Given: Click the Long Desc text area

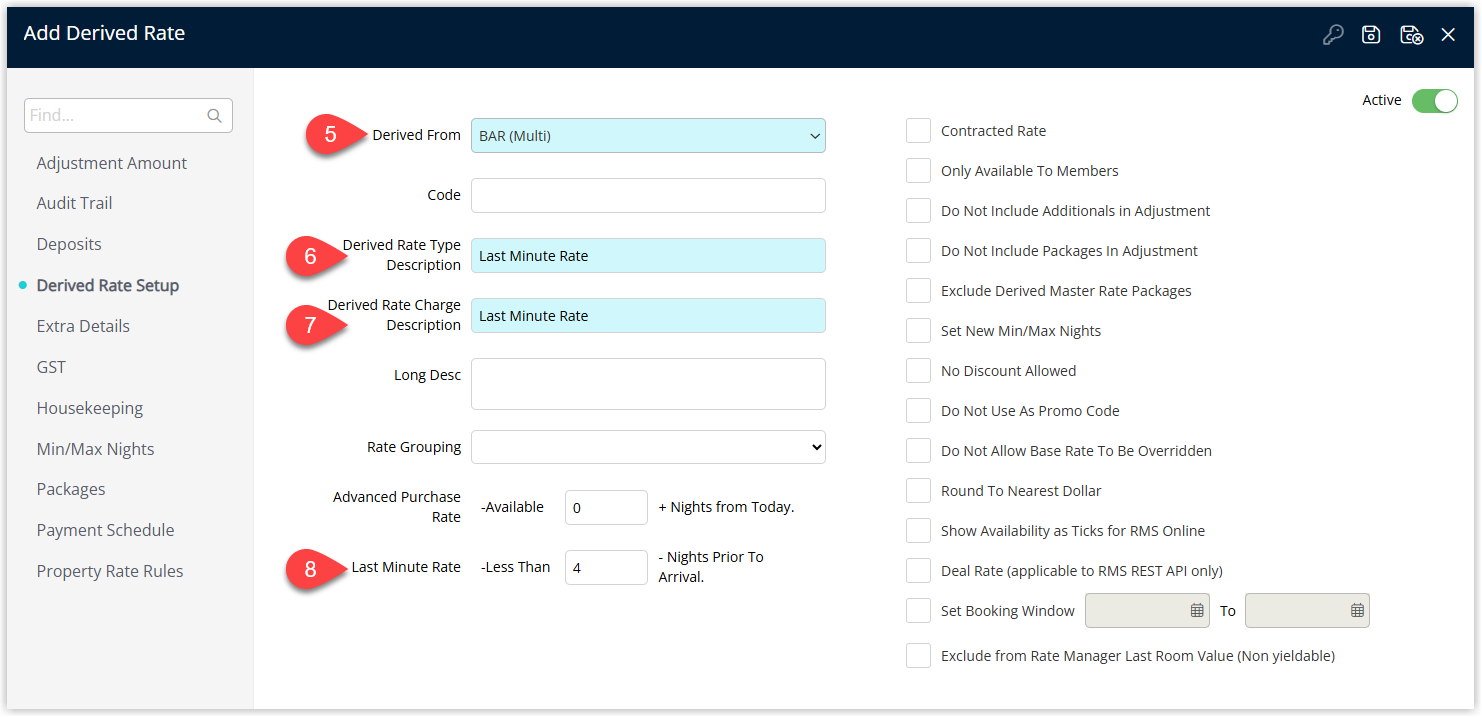Looking at the screenshot, I should click(648, 384).
